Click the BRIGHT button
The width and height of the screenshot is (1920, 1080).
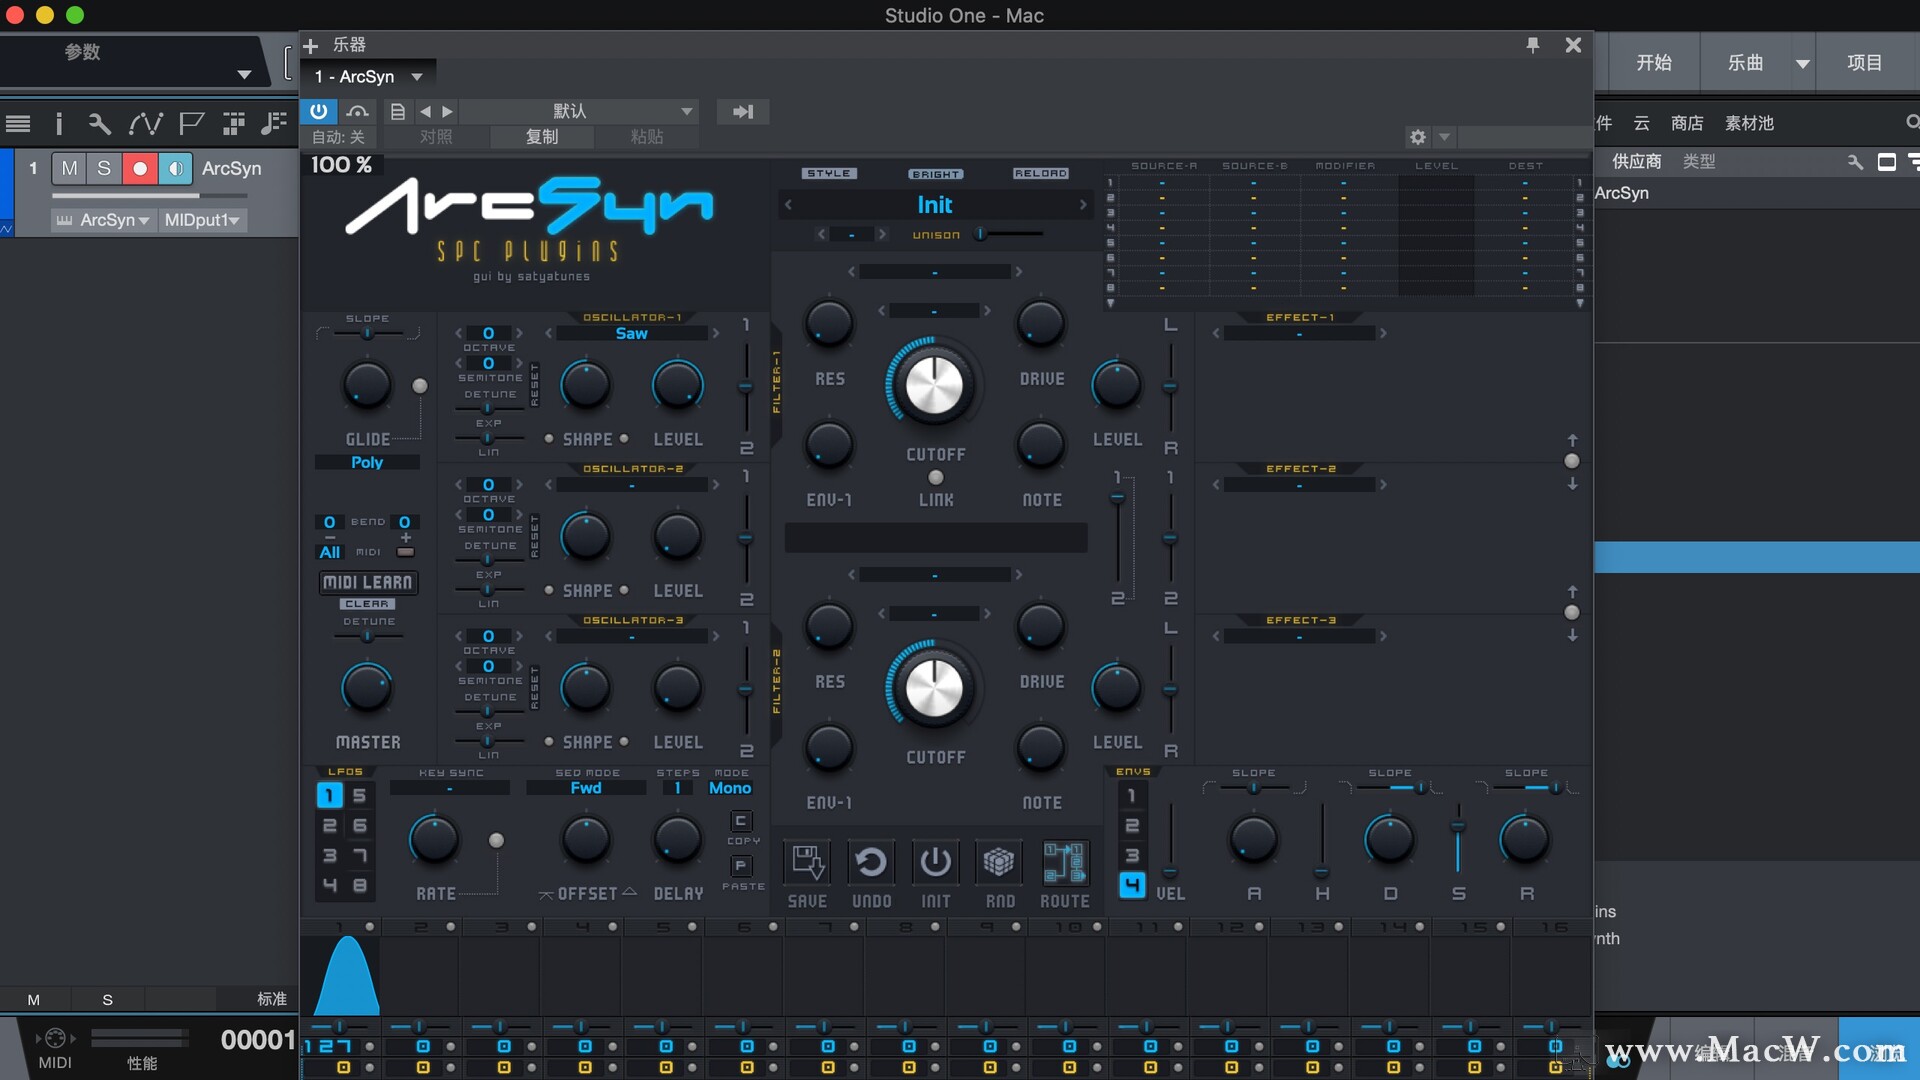coord(935,174)
